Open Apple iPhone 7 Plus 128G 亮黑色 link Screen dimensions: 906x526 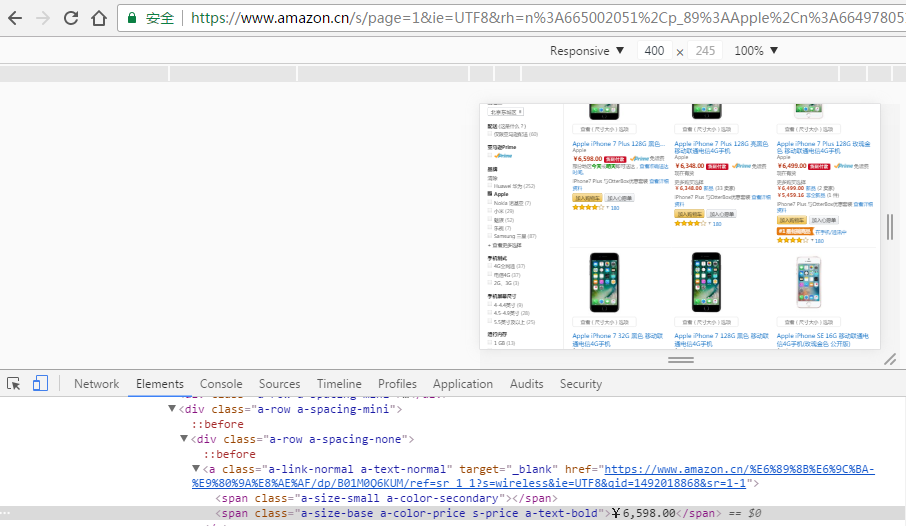point(721,147)
